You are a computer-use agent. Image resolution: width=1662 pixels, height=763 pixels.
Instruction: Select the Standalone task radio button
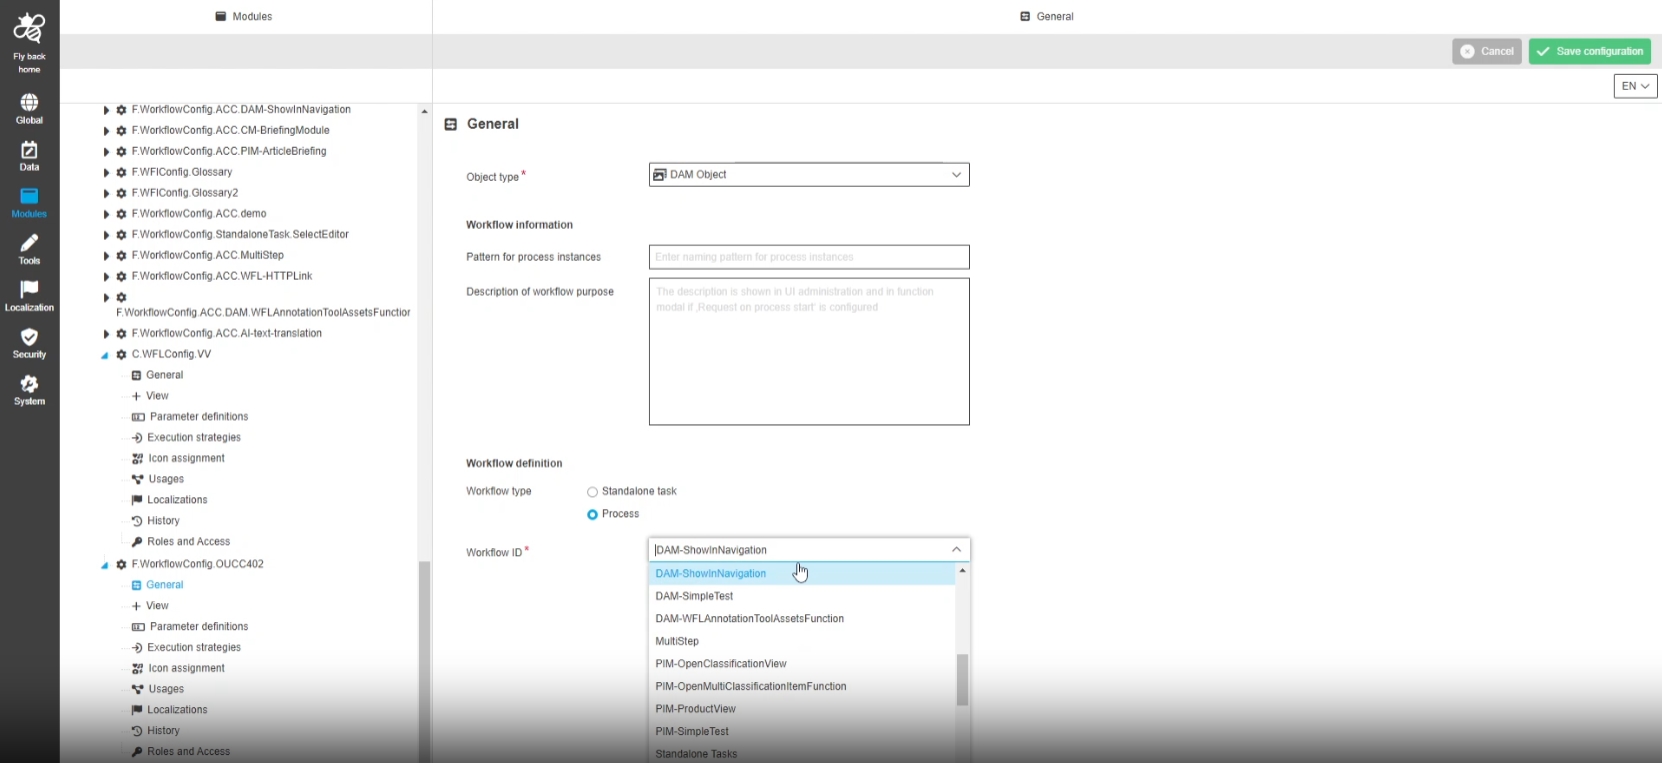click(x=592, y=492)
